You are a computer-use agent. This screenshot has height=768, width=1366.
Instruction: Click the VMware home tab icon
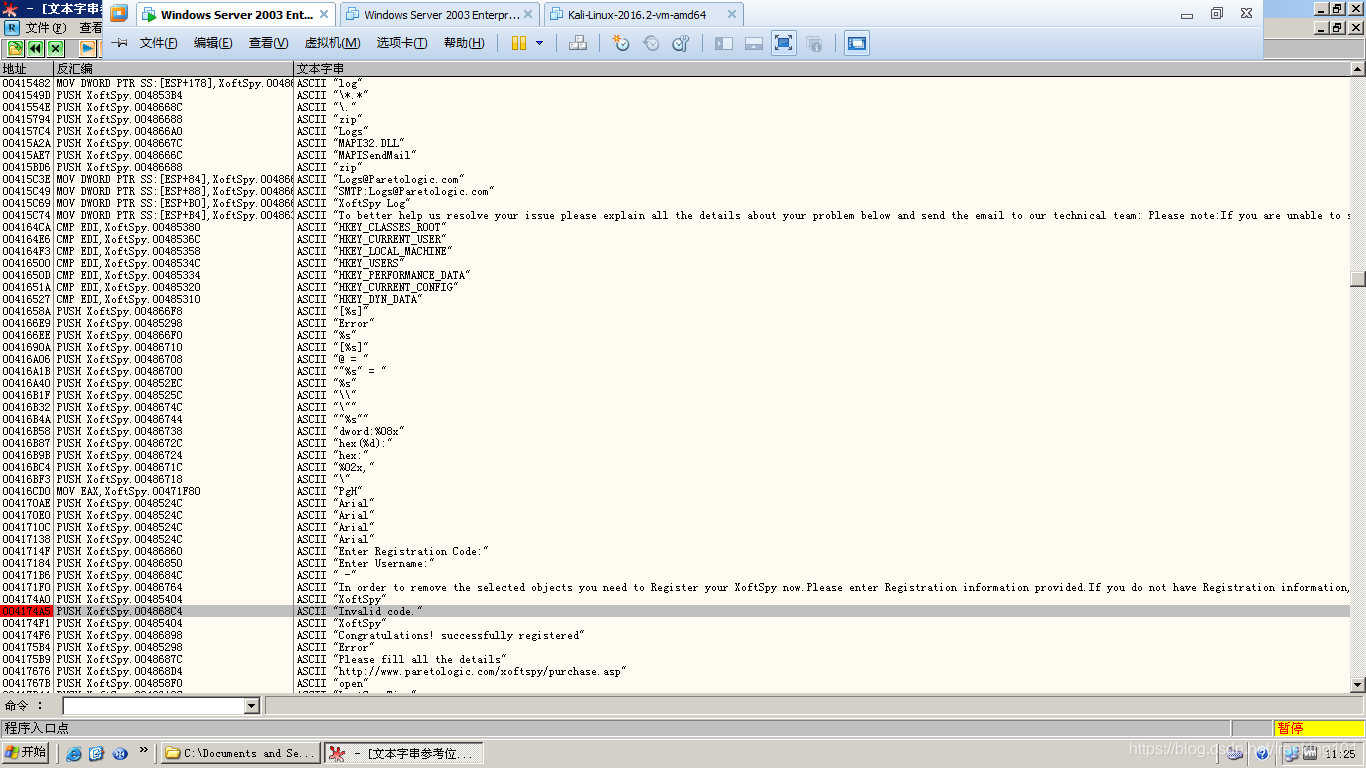tap(119, 14)
